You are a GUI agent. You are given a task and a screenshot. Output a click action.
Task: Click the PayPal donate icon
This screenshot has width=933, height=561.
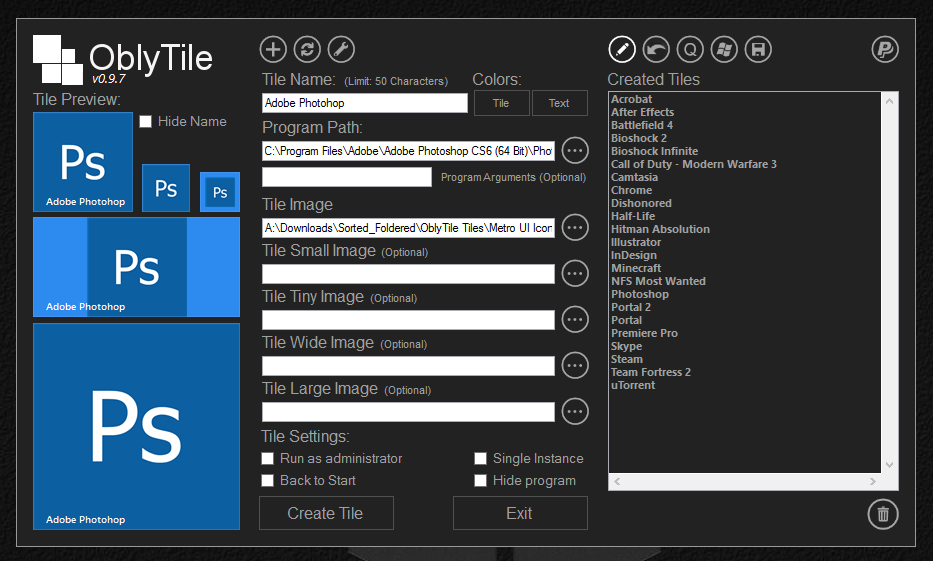pyautogui.click(x=885, y=49)
